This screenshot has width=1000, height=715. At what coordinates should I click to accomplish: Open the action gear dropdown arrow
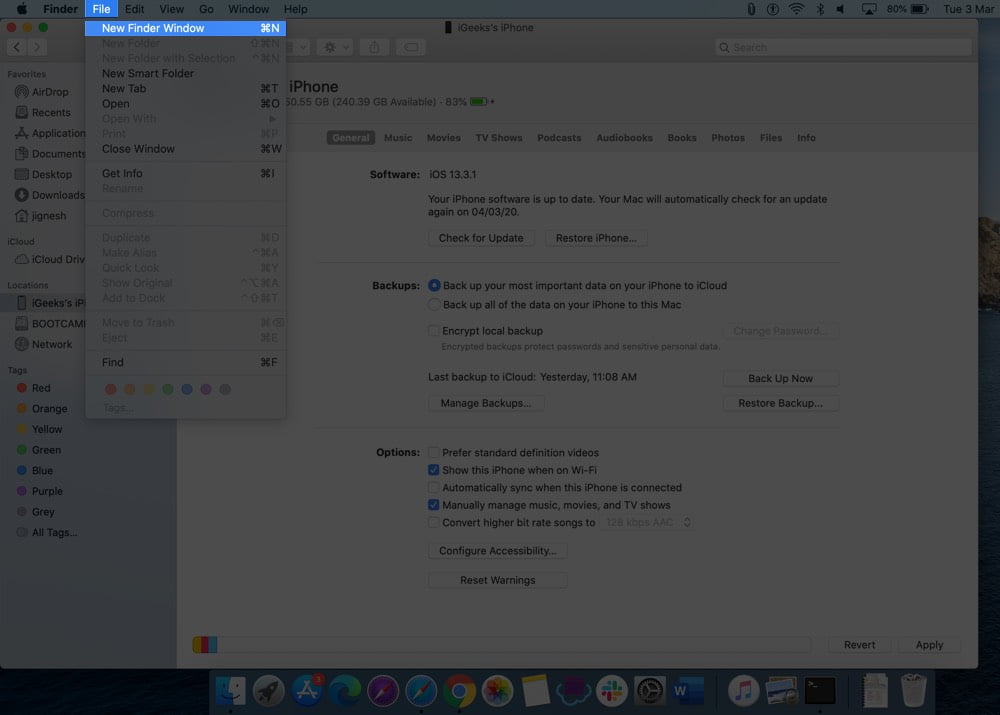345,47
